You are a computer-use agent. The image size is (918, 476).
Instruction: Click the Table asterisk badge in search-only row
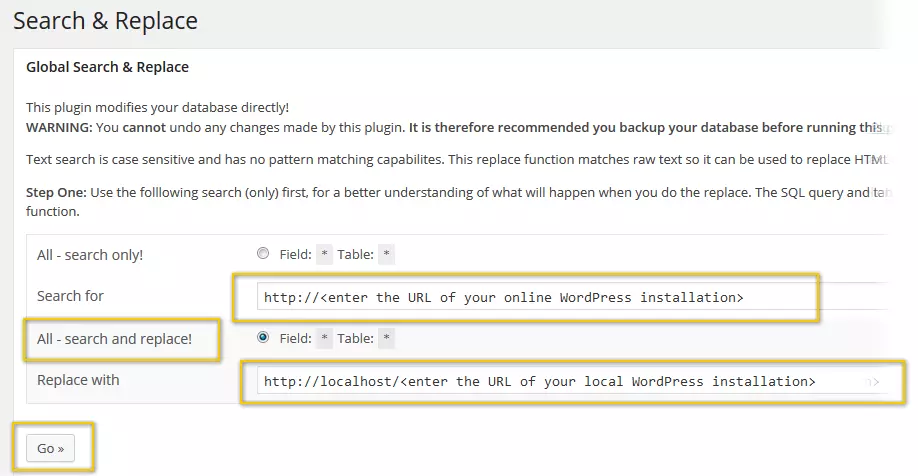pos(386,255)
